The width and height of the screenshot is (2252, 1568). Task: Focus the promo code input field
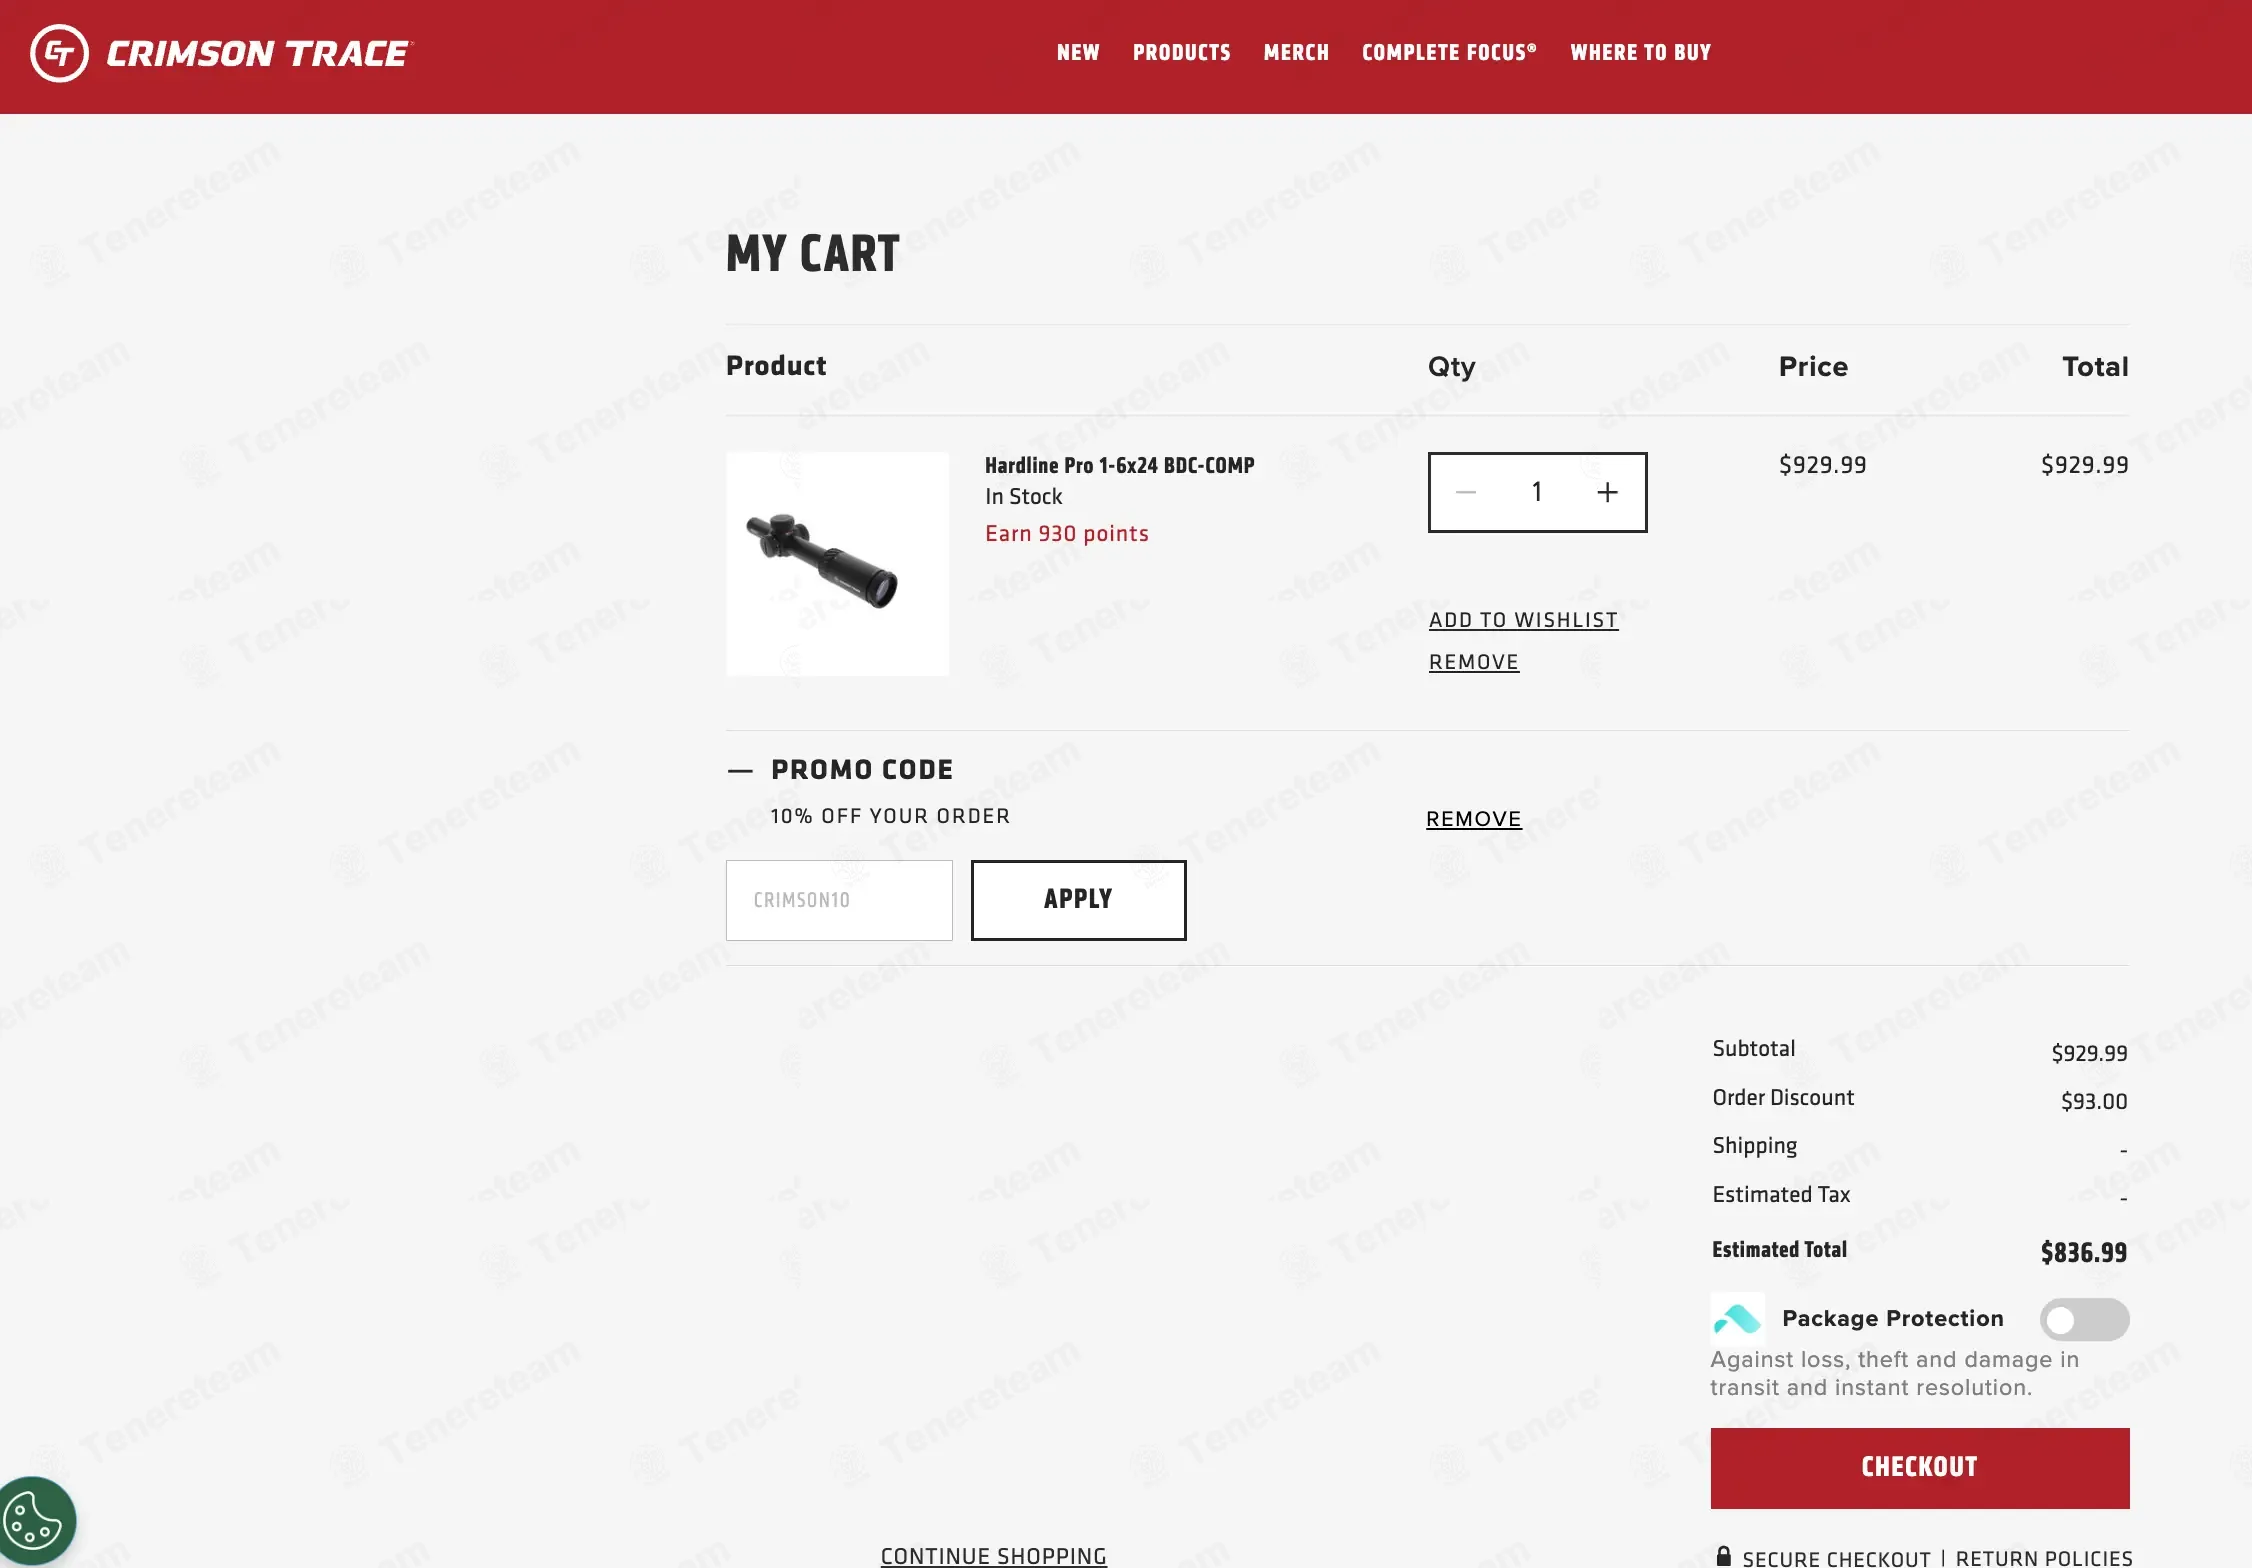pos(839,900)
